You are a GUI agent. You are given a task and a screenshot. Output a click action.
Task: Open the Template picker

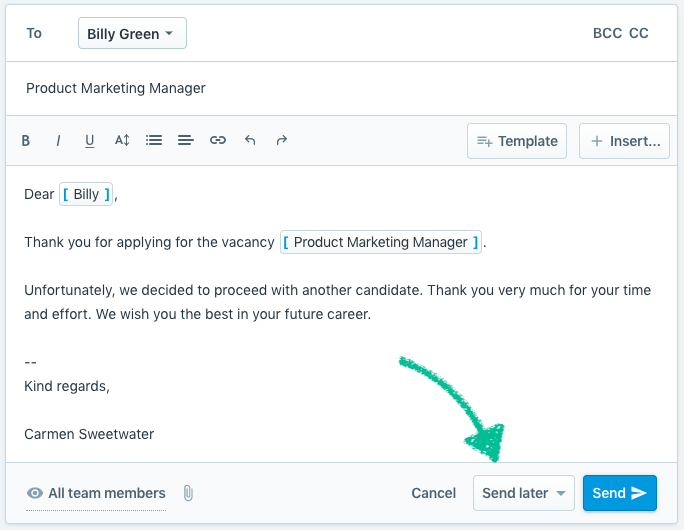(517, 141)
